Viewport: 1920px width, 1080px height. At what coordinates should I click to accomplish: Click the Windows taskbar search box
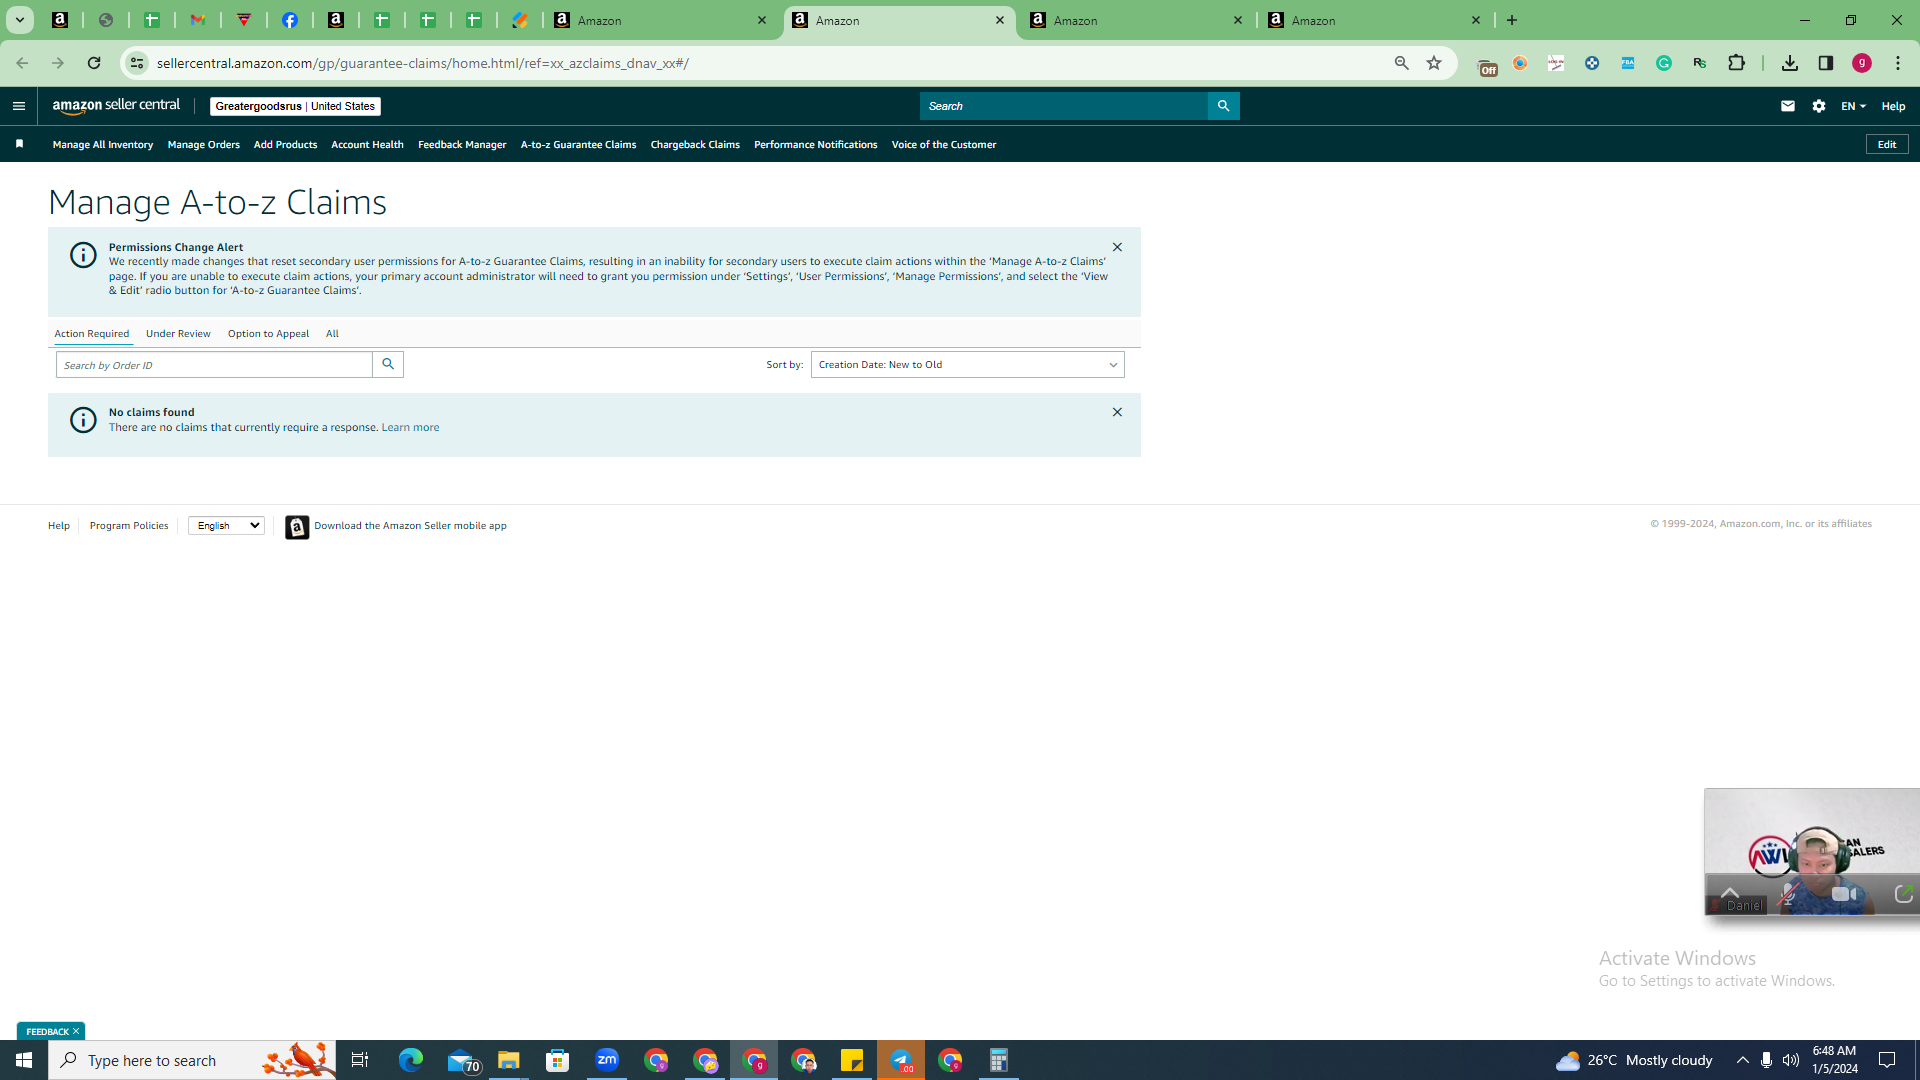coord(193,1060)
